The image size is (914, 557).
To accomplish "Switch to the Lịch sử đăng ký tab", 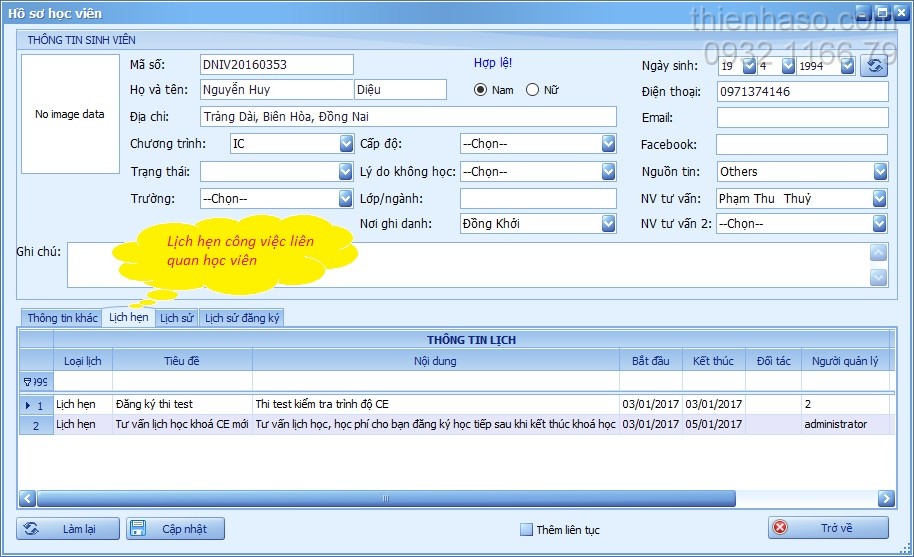I will tap(243, 318).
